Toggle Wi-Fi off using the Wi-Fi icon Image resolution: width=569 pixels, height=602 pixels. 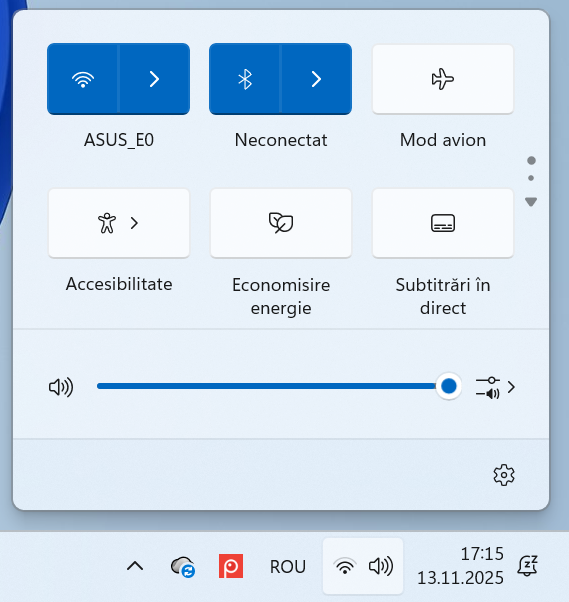coord(83,79)
